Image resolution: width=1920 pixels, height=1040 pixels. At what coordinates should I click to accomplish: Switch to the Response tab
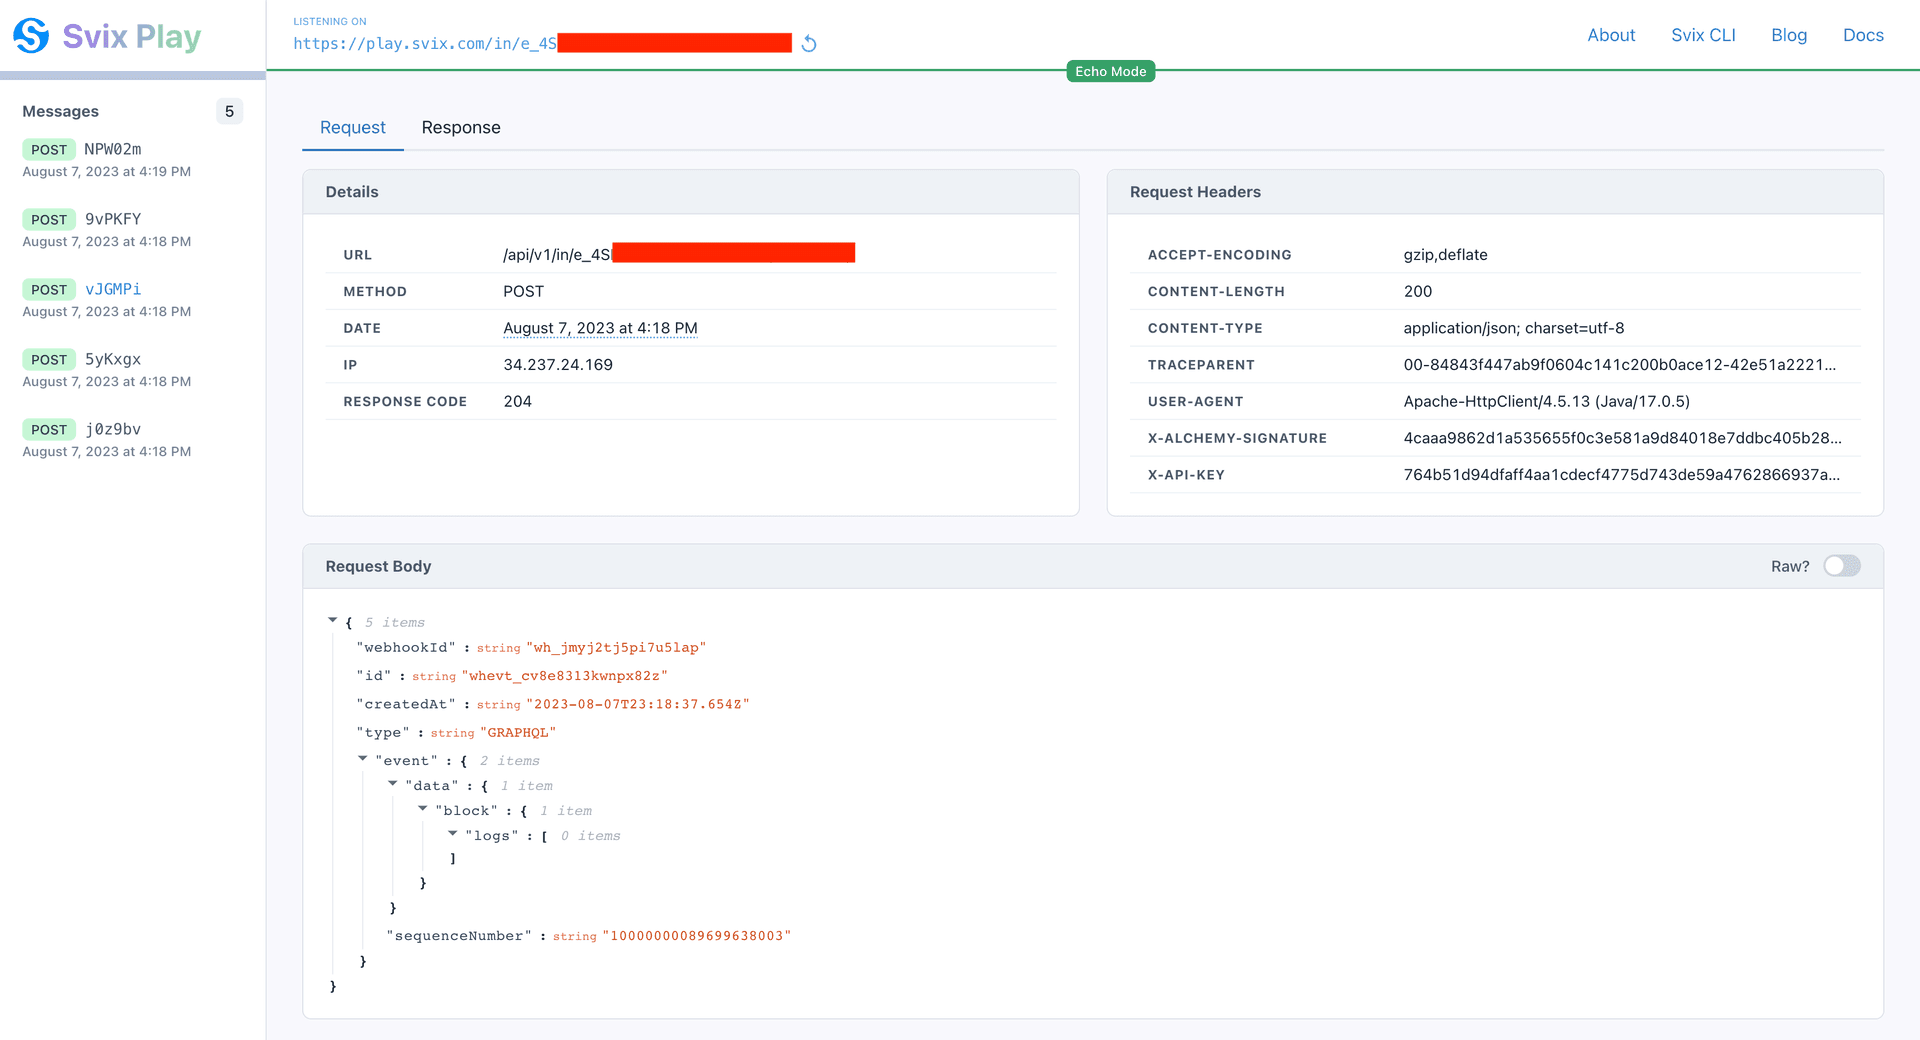point(460,128)
